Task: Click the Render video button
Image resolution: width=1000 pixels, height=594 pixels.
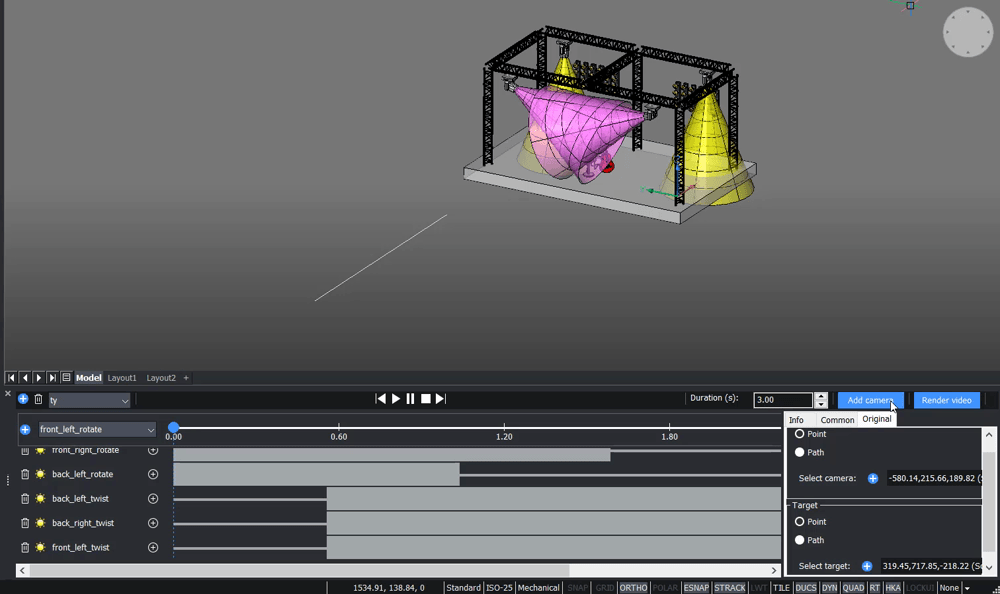Action: (946, 400)
